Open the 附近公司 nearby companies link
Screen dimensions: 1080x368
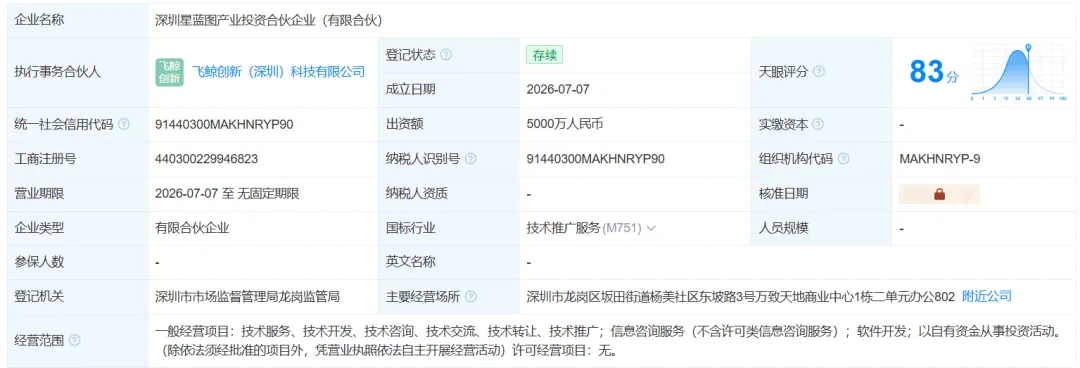[x=987, y=296]
